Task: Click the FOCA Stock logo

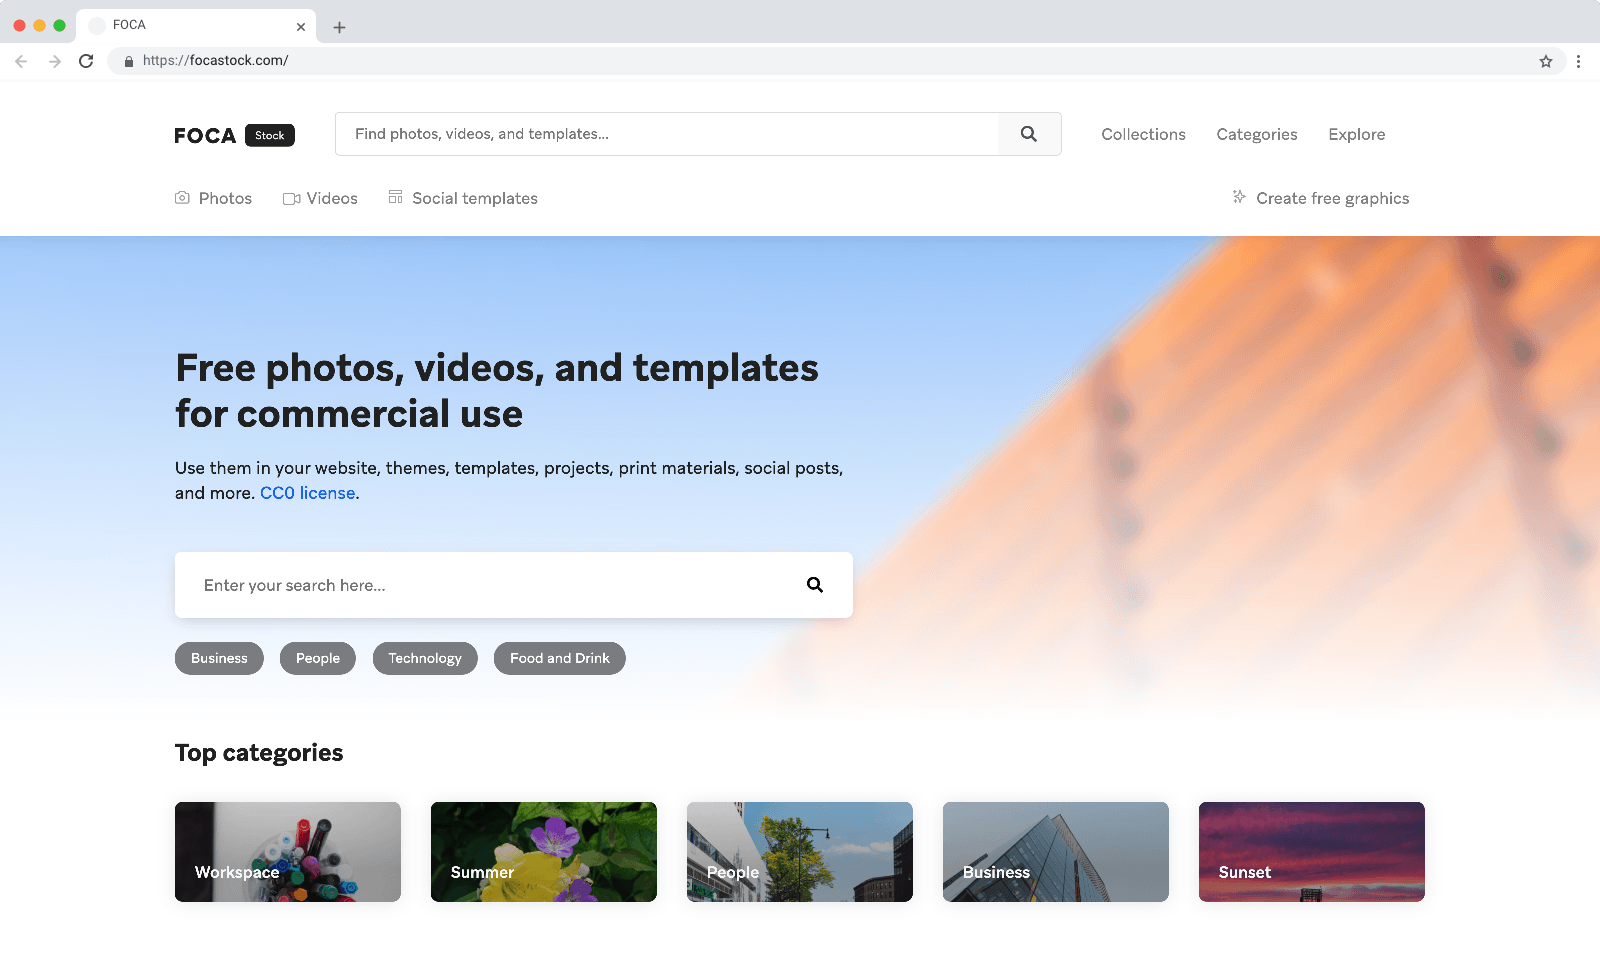Action: (x=234, y=135)
